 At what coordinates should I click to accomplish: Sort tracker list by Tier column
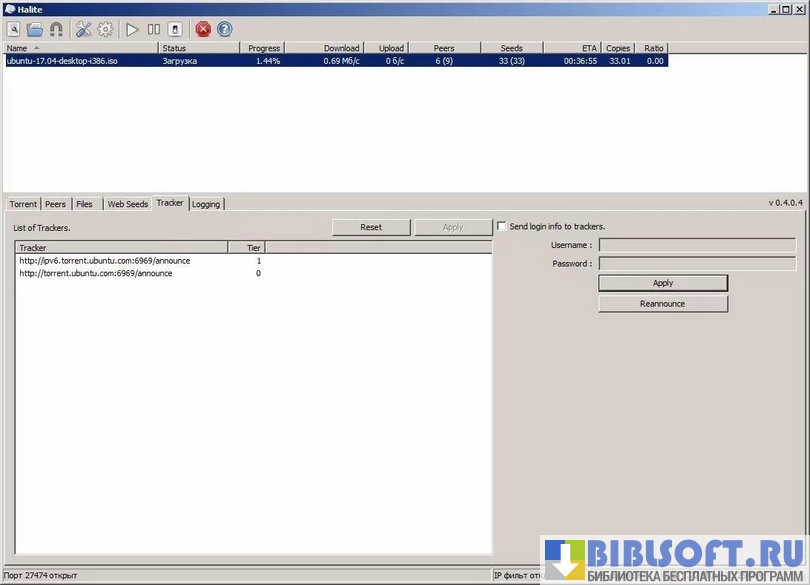coord(246,247)
